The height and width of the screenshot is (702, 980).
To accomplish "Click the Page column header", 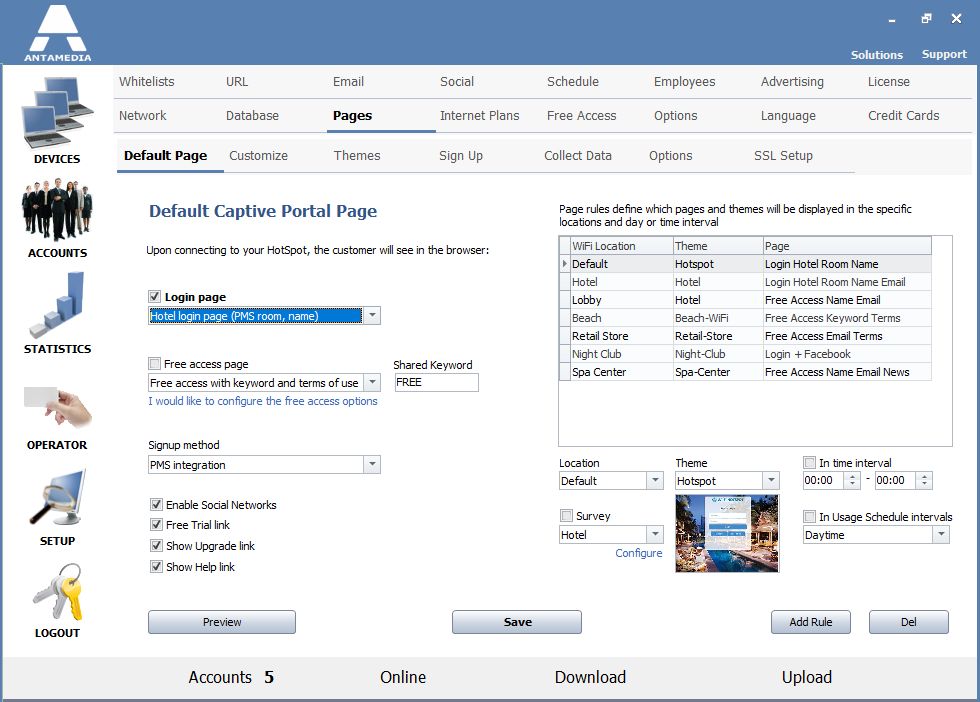I will (x=847, y=246).
